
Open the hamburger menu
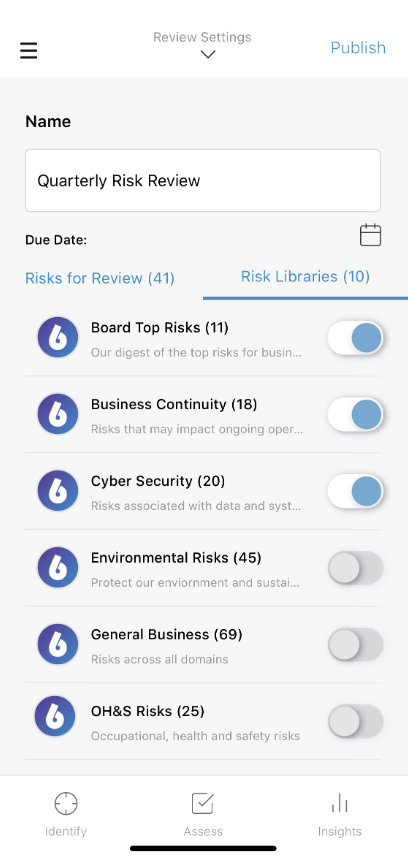tap(29, 50)
